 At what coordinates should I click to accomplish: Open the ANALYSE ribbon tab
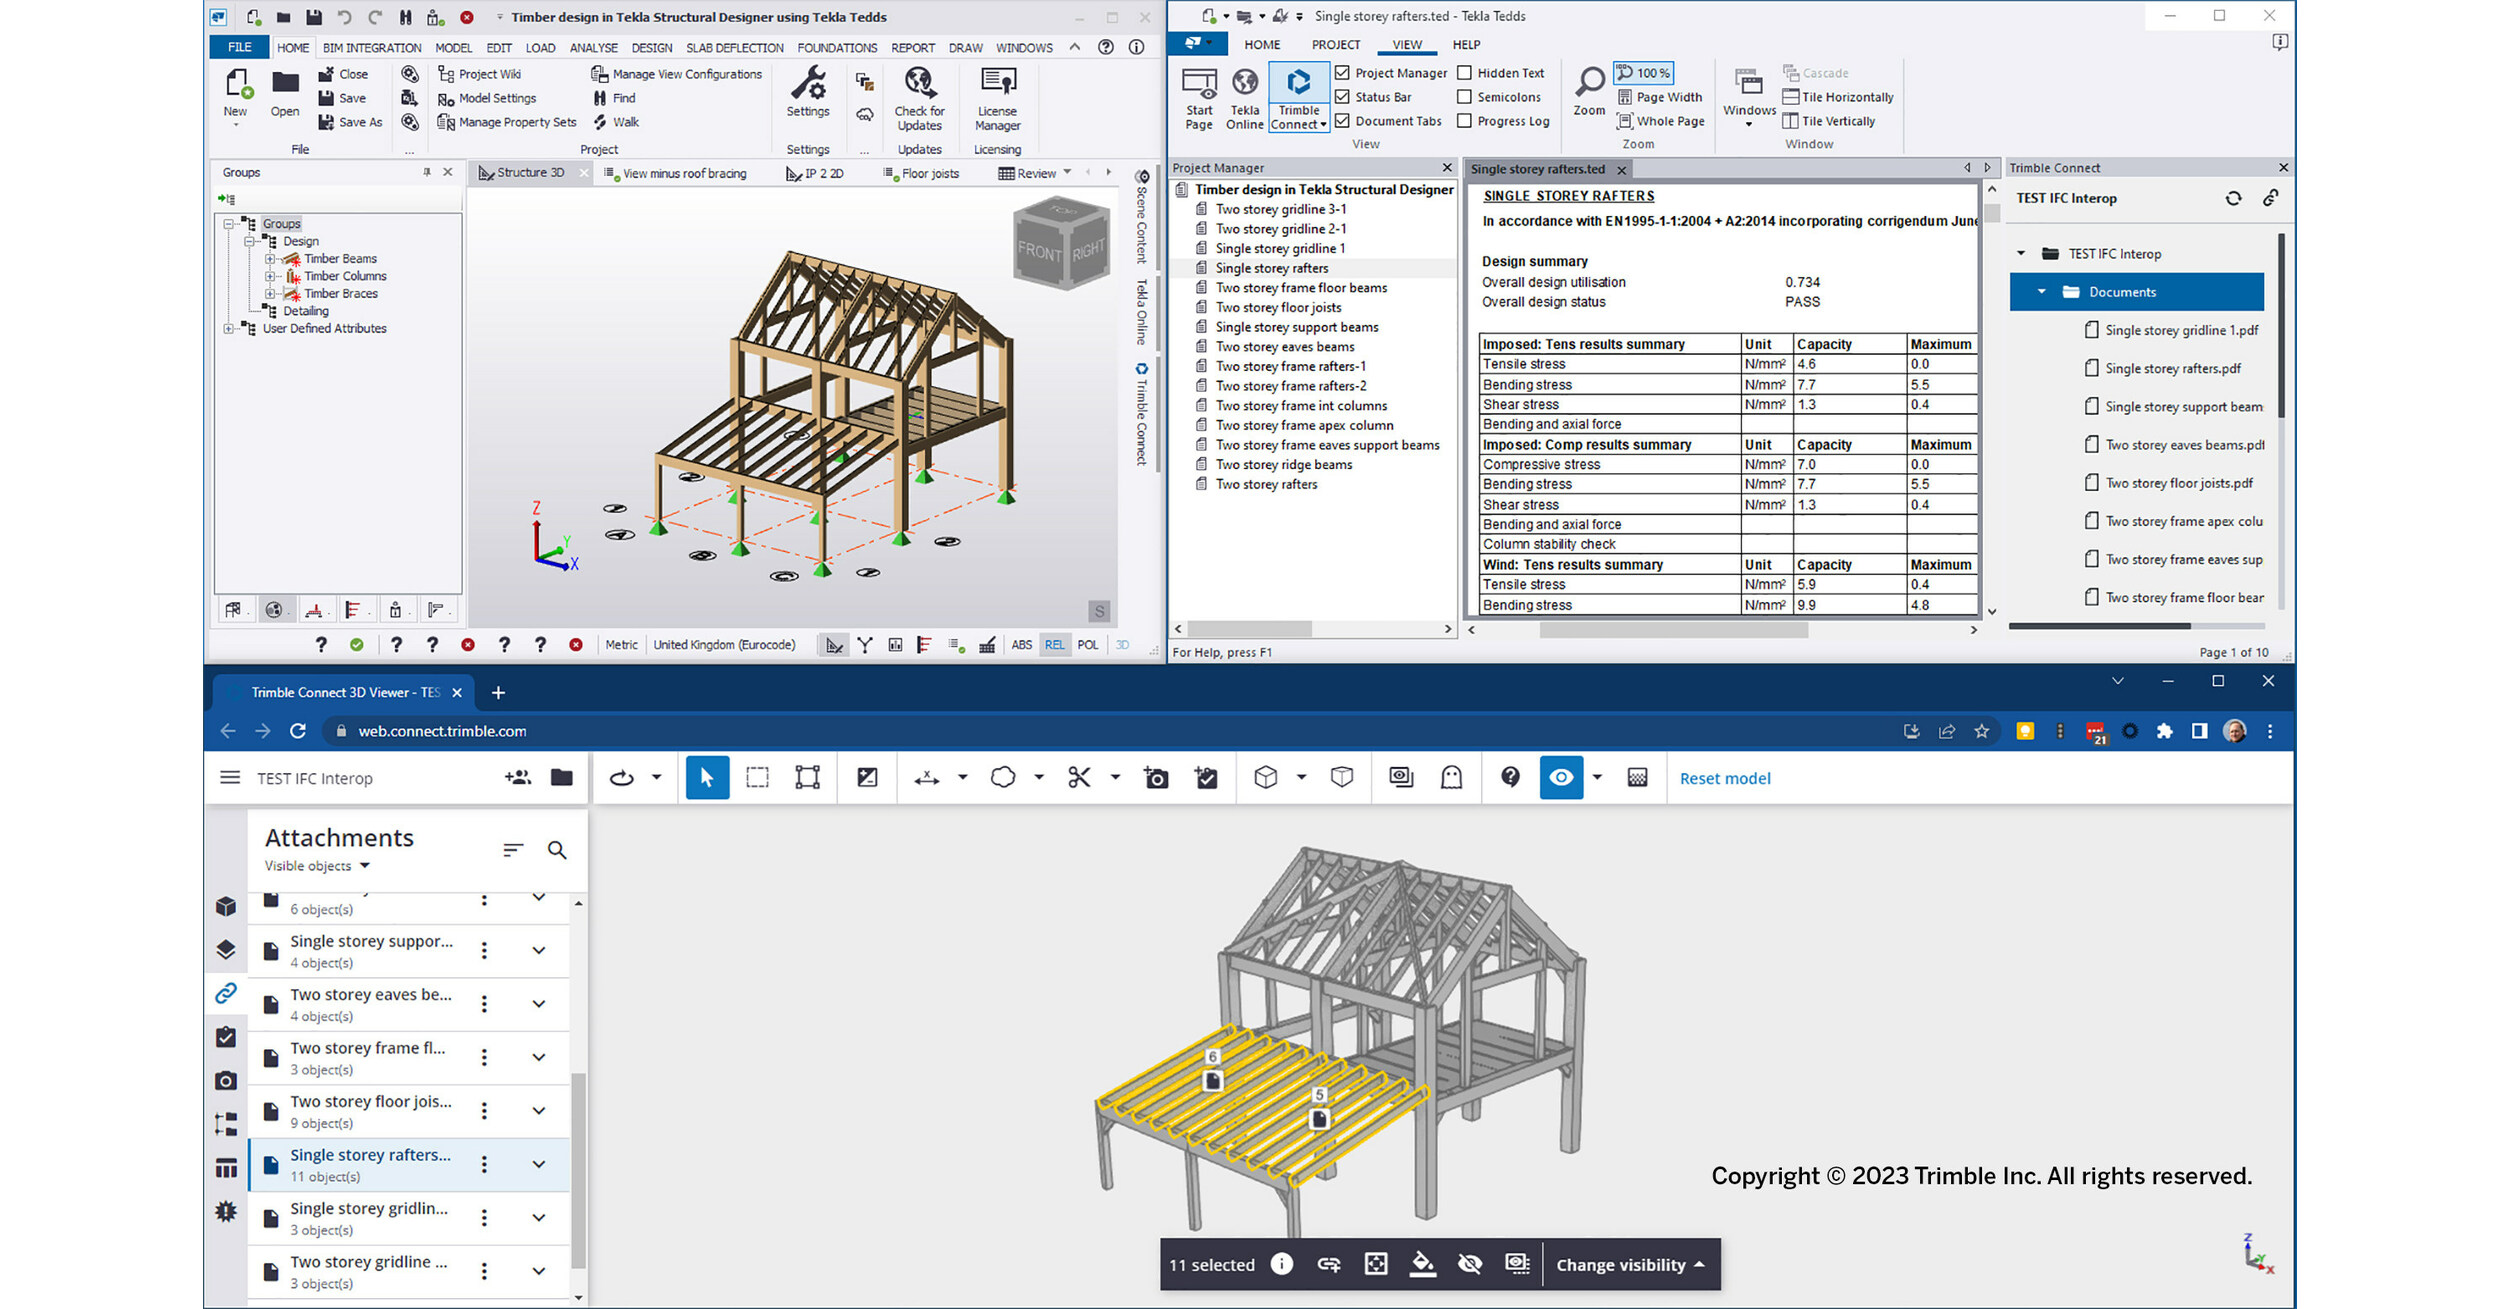[x=594, y=48]
